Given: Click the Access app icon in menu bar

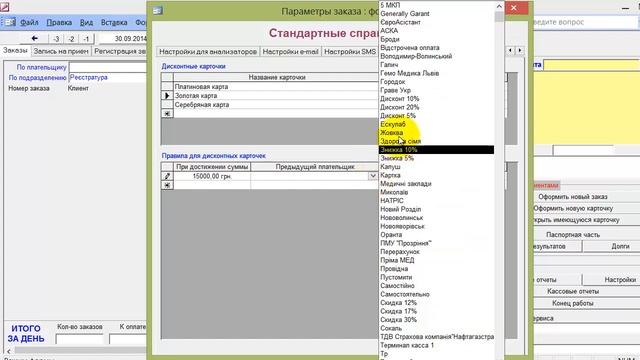Looking at the screenshot, I should pyautogui.click(x=10, y=22).
